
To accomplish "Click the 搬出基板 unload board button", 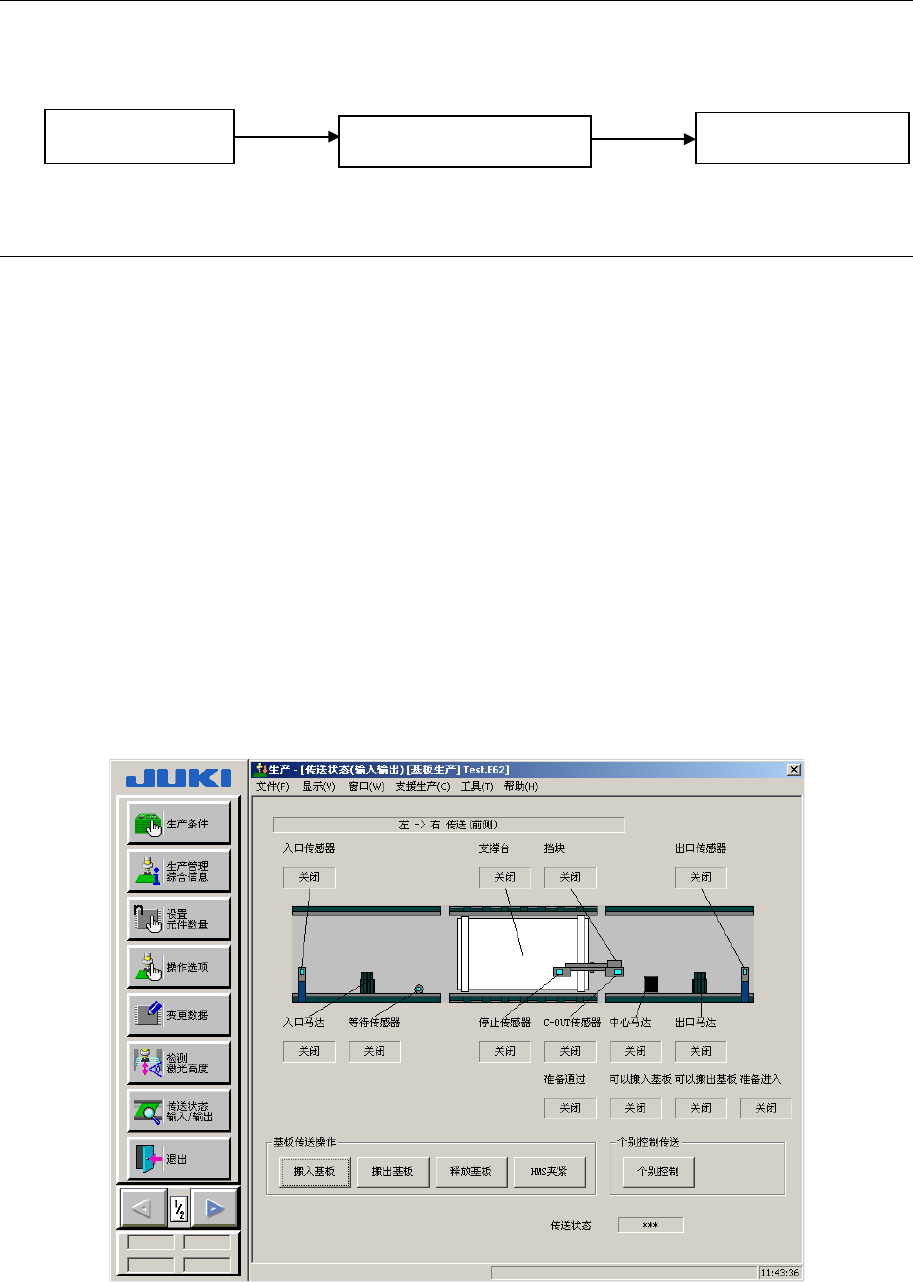I will click(392, 1171).
